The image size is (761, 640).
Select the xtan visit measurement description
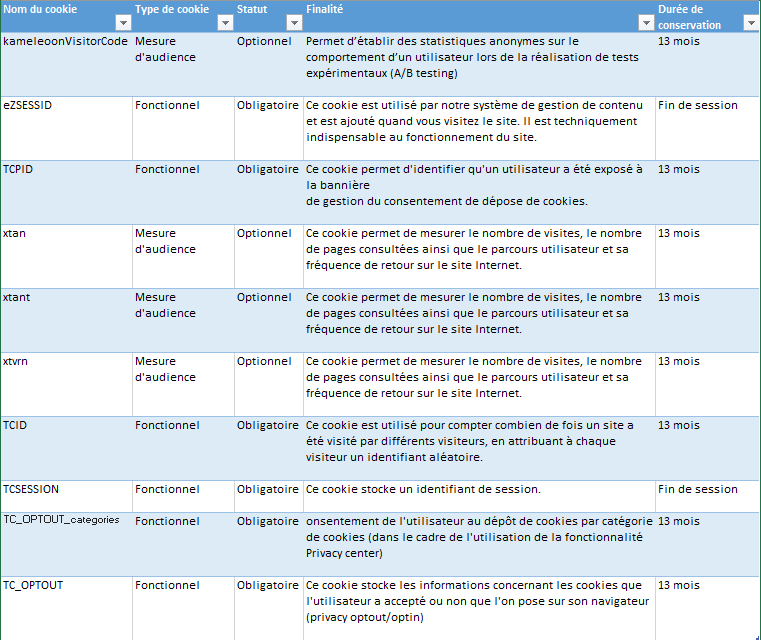[480, 256]
